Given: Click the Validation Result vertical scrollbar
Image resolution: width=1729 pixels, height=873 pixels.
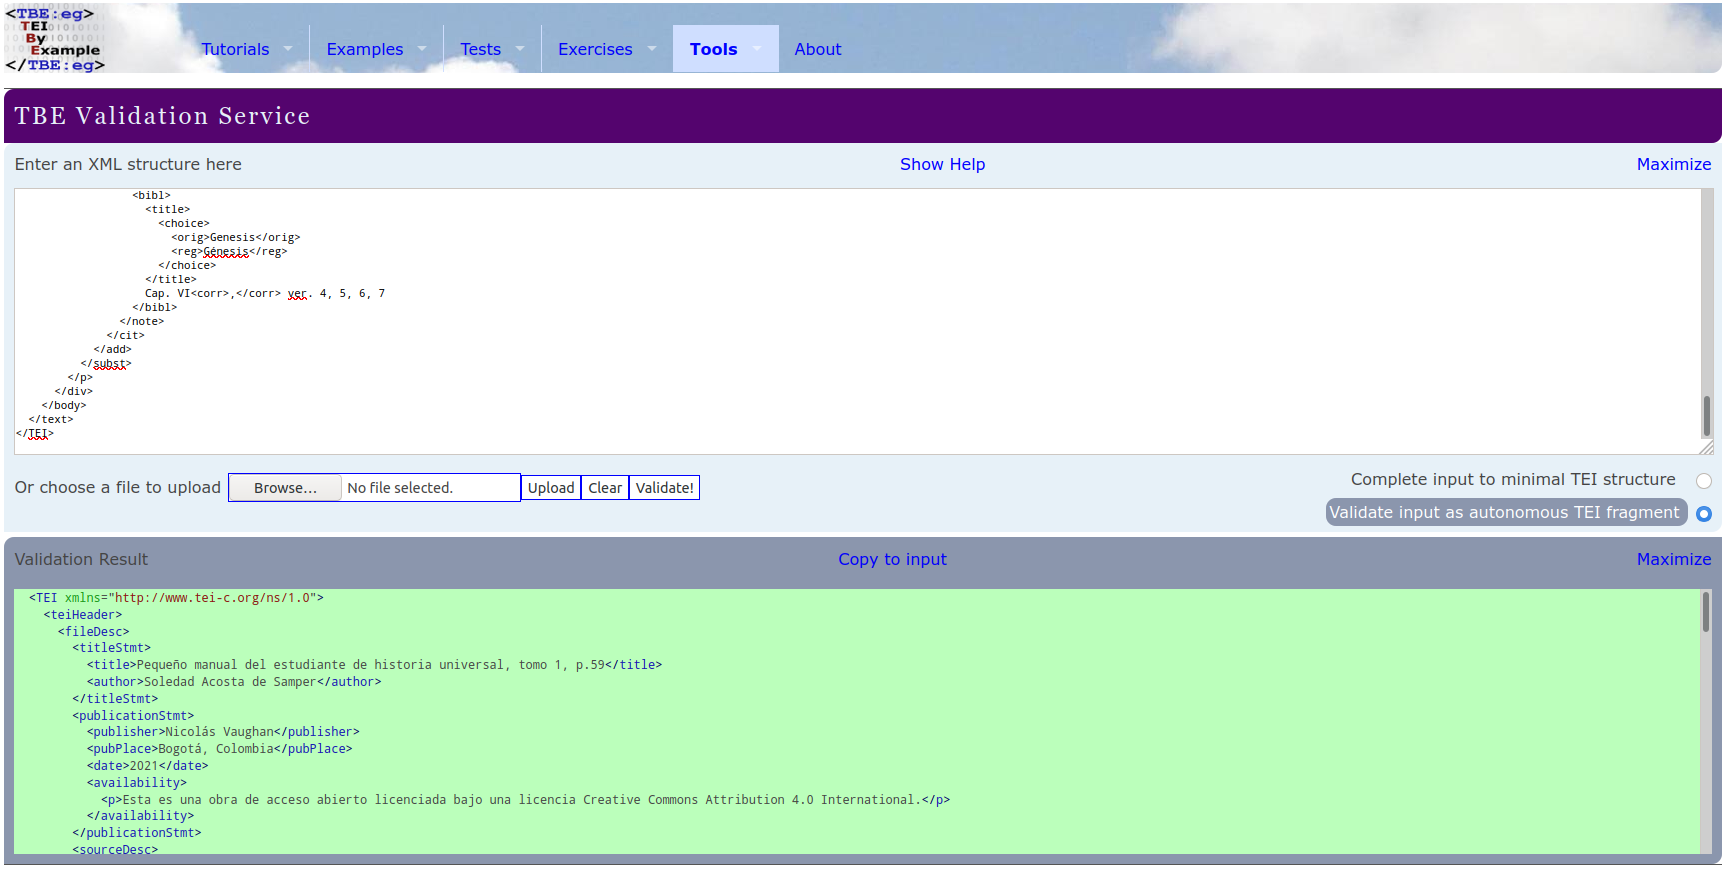Looking at the screenshot, I should coord(1705,720).
